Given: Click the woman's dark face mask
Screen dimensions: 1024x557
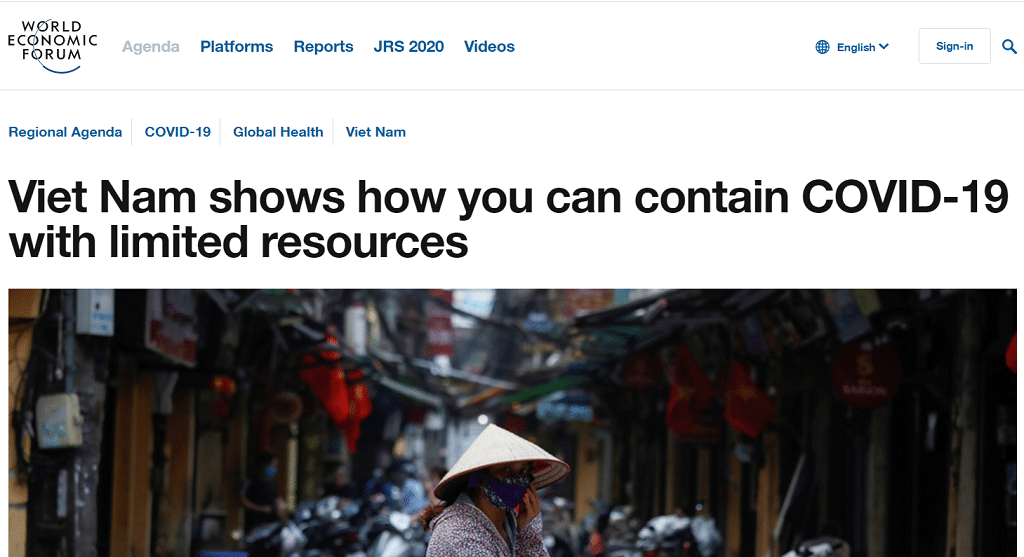Looking at the screenshot, I should click(x=505, y=490).
